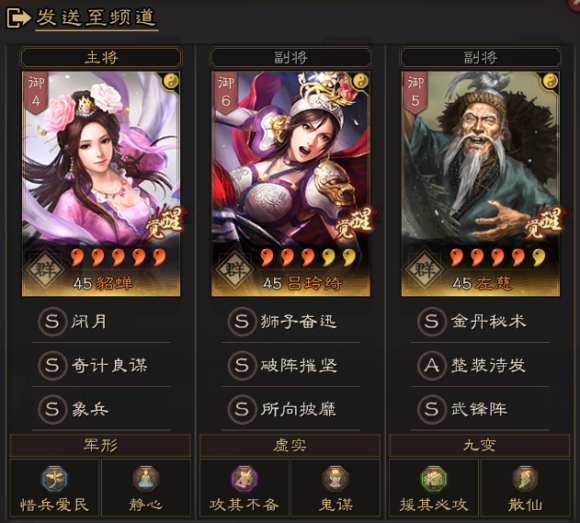
Task: Select the 狮子奋迅 skill entry
Action: (291, 321)
